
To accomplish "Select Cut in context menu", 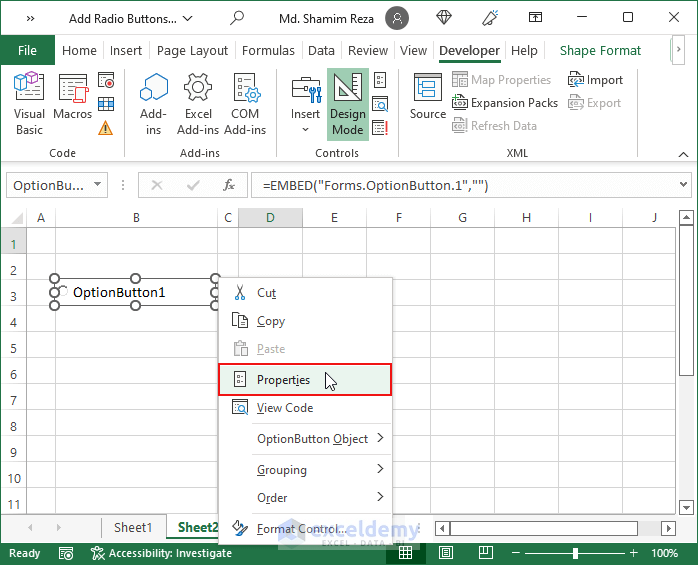I will (305, 293).
